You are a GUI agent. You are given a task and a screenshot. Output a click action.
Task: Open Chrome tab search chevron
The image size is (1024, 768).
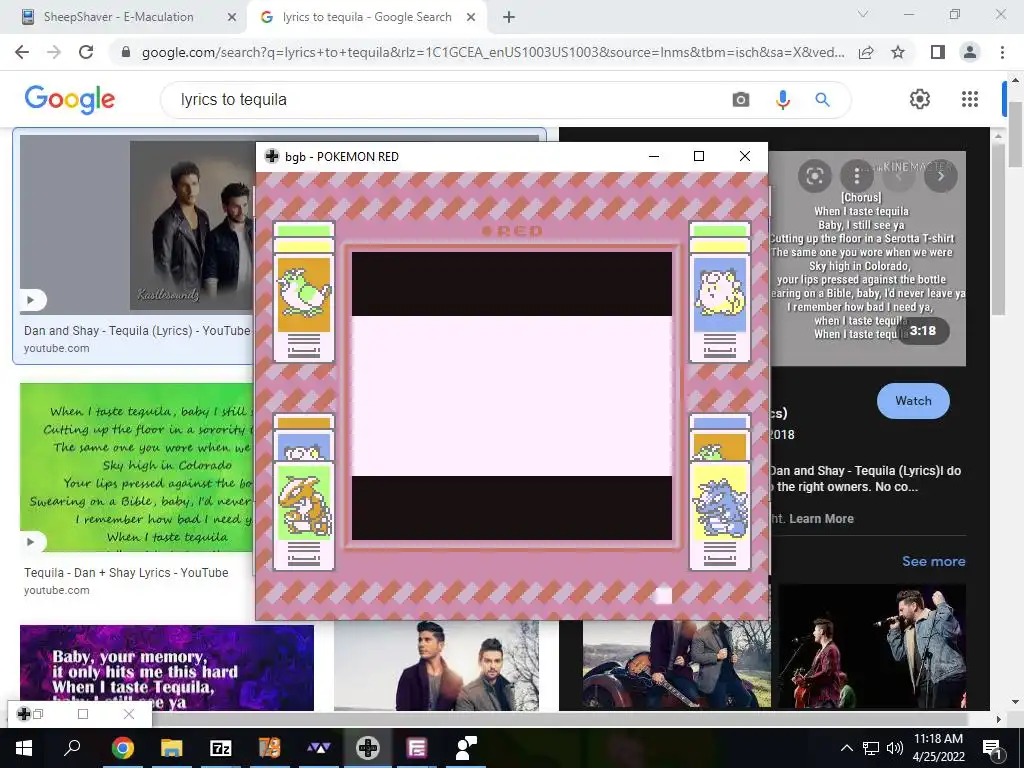(x=863, y=14)
